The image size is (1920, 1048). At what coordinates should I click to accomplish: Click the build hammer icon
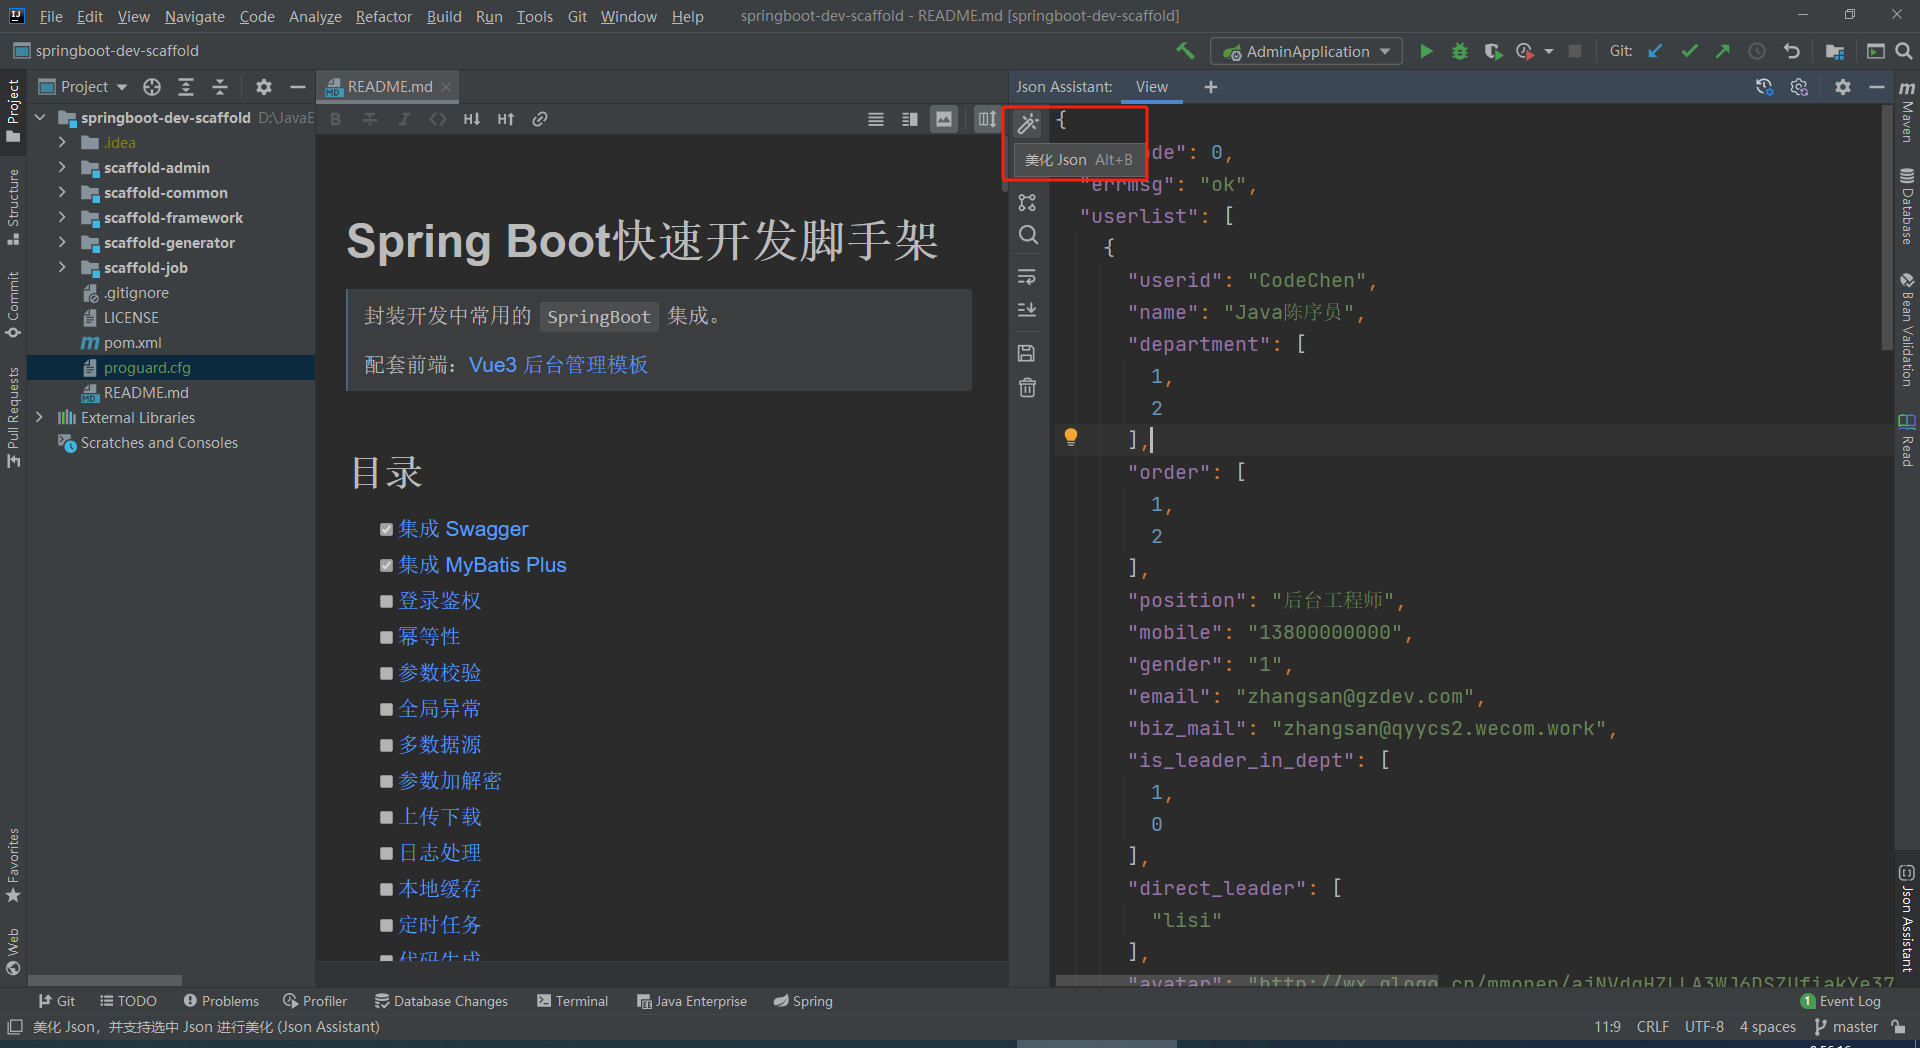pyautogui.click(x=1185, y=51)
